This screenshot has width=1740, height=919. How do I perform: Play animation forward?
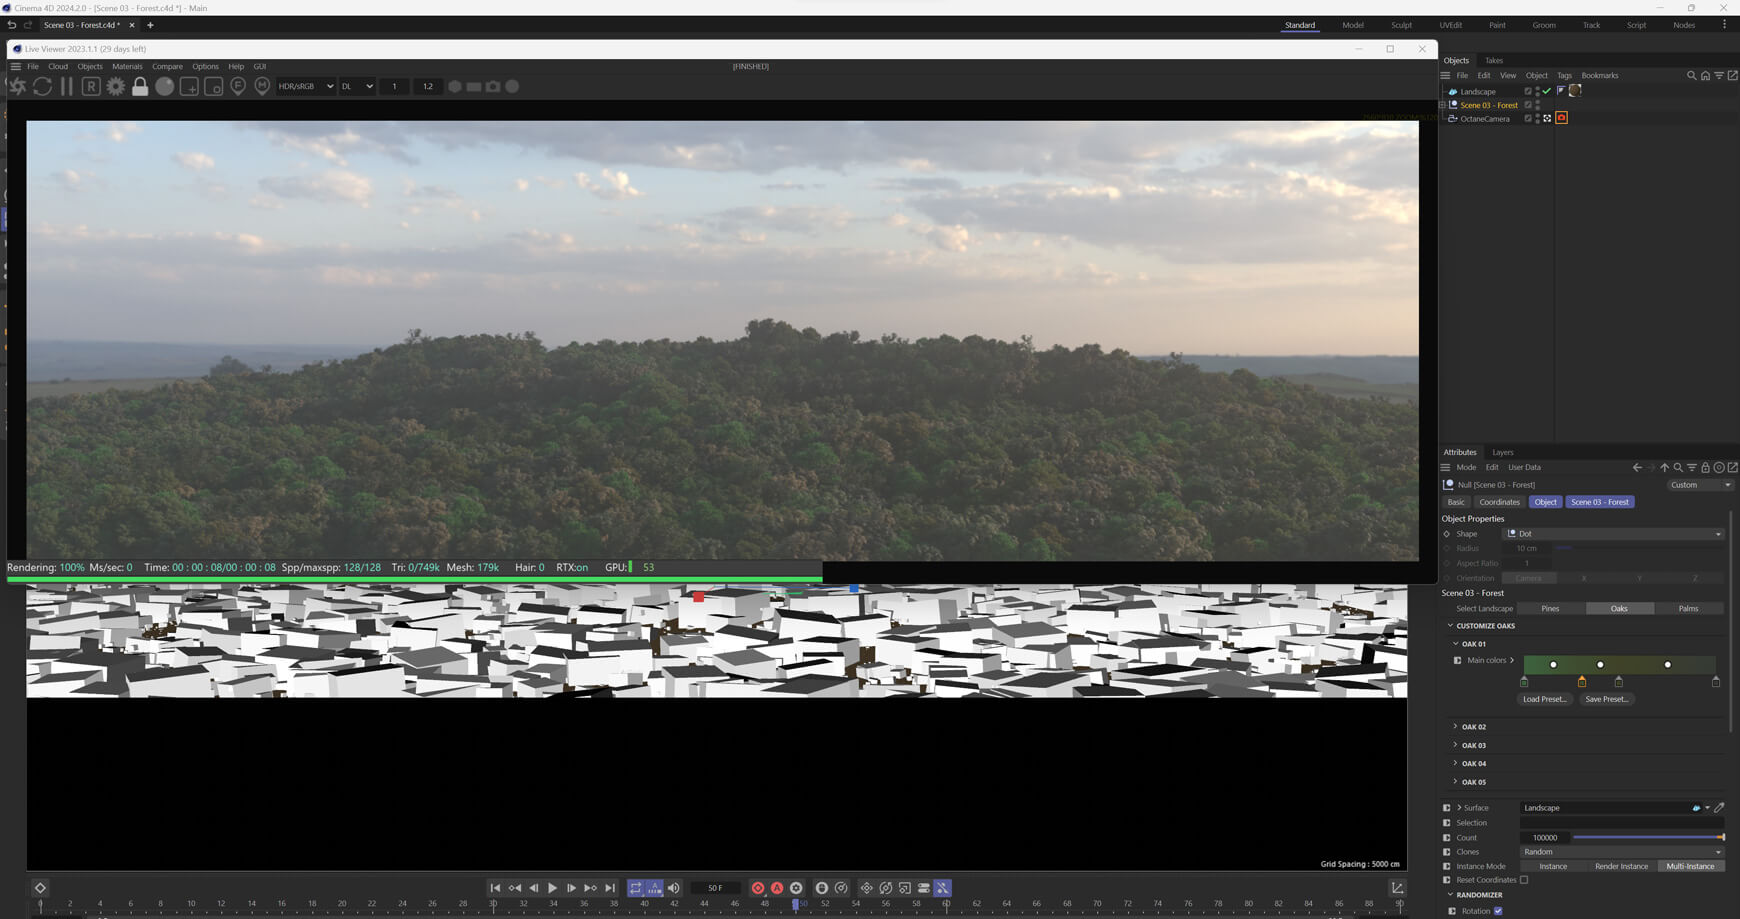552,888
